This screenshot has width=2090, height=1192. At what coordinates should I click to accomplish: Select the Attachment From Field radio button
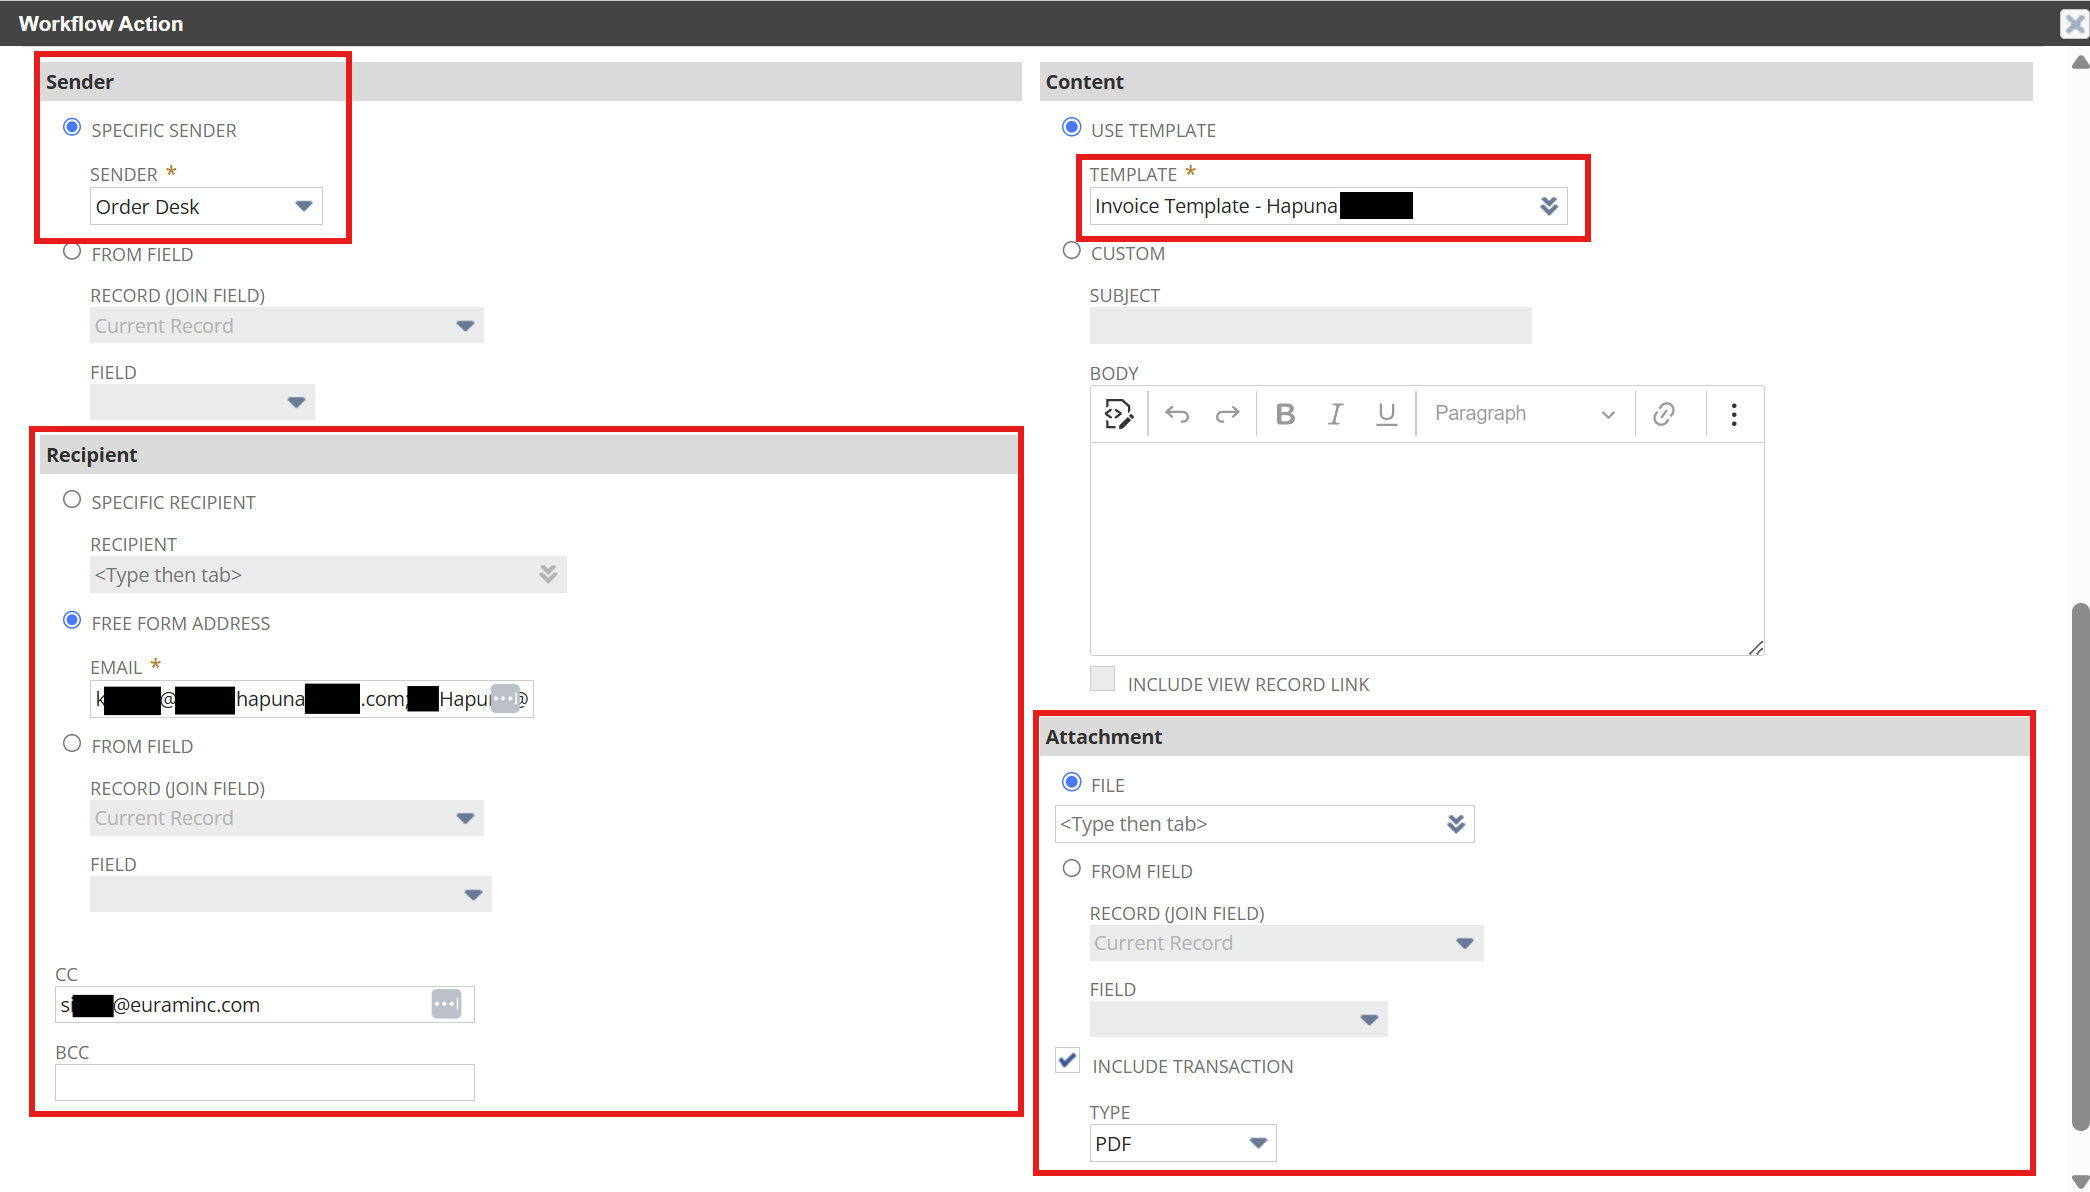tap(1072, 868)
